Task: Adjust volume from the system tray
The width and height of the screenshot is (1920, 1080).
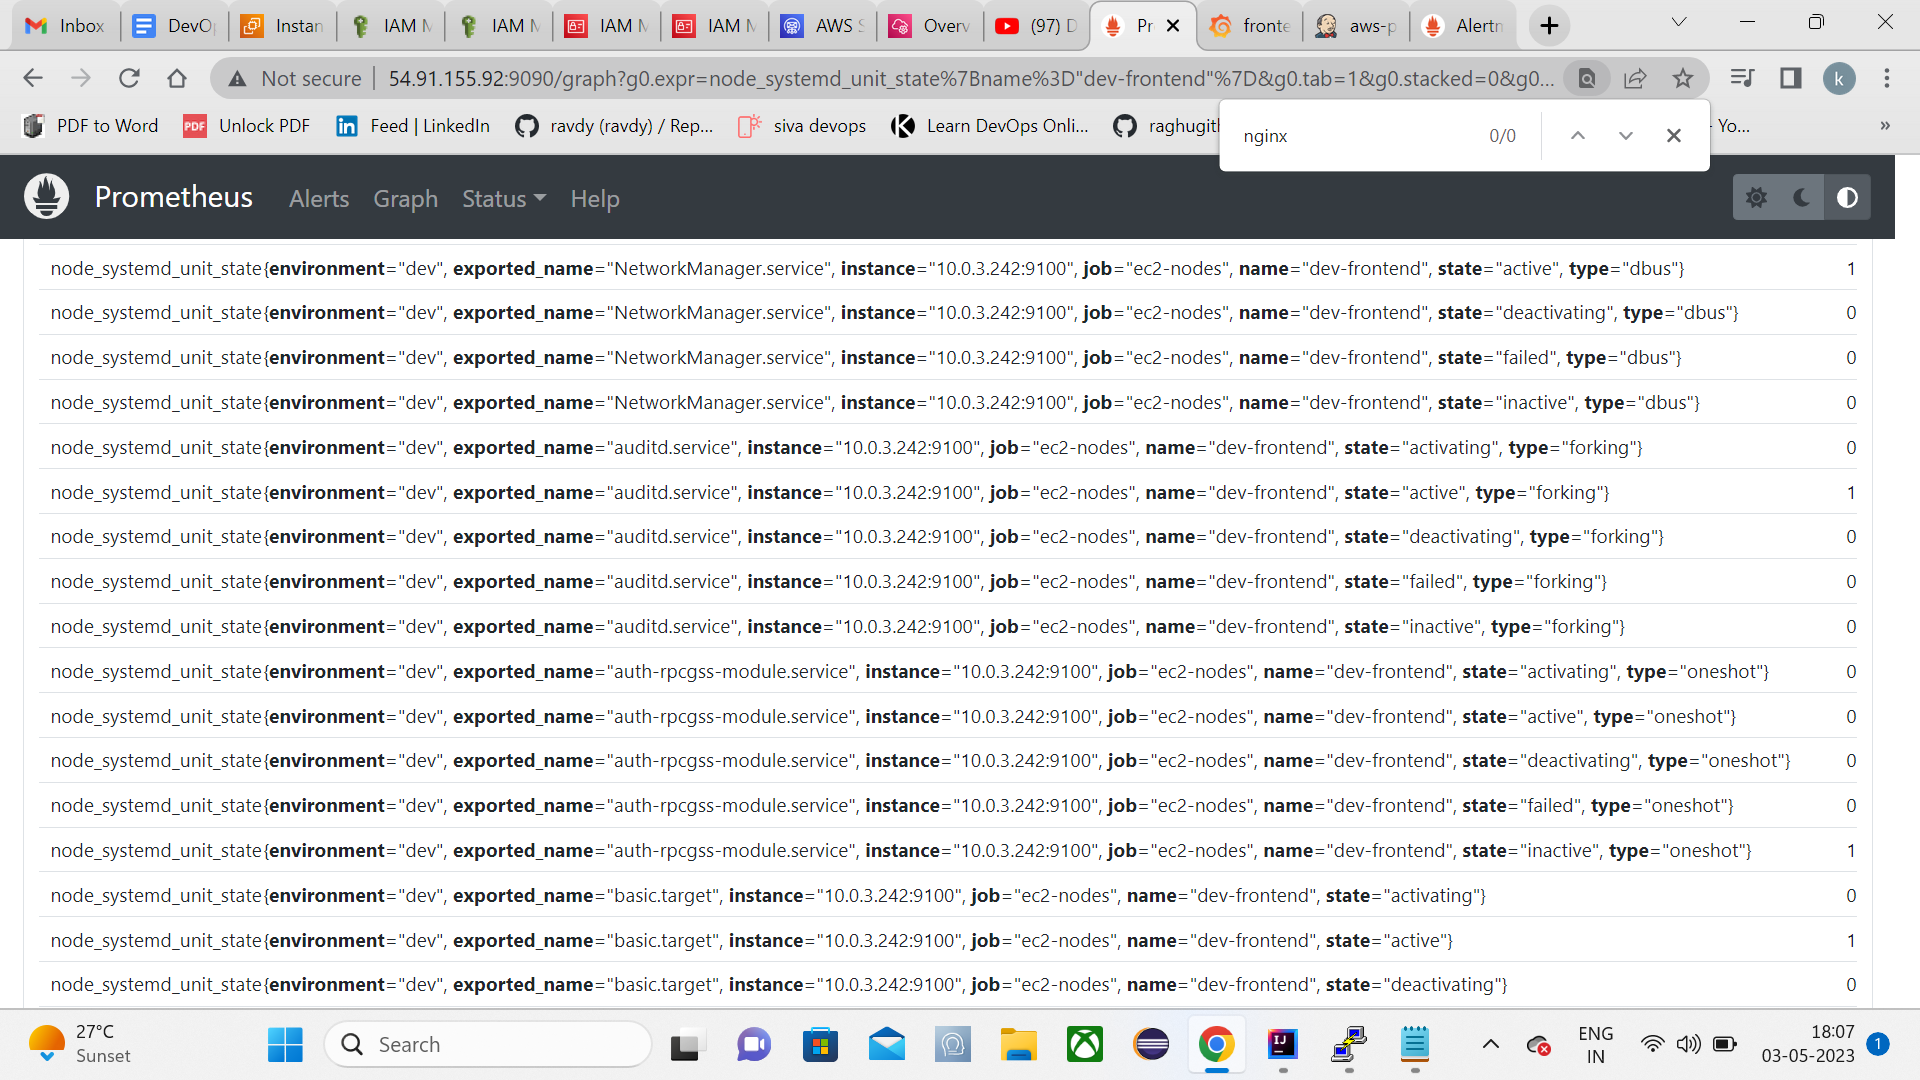Action: click(x=1689, y=1044)
